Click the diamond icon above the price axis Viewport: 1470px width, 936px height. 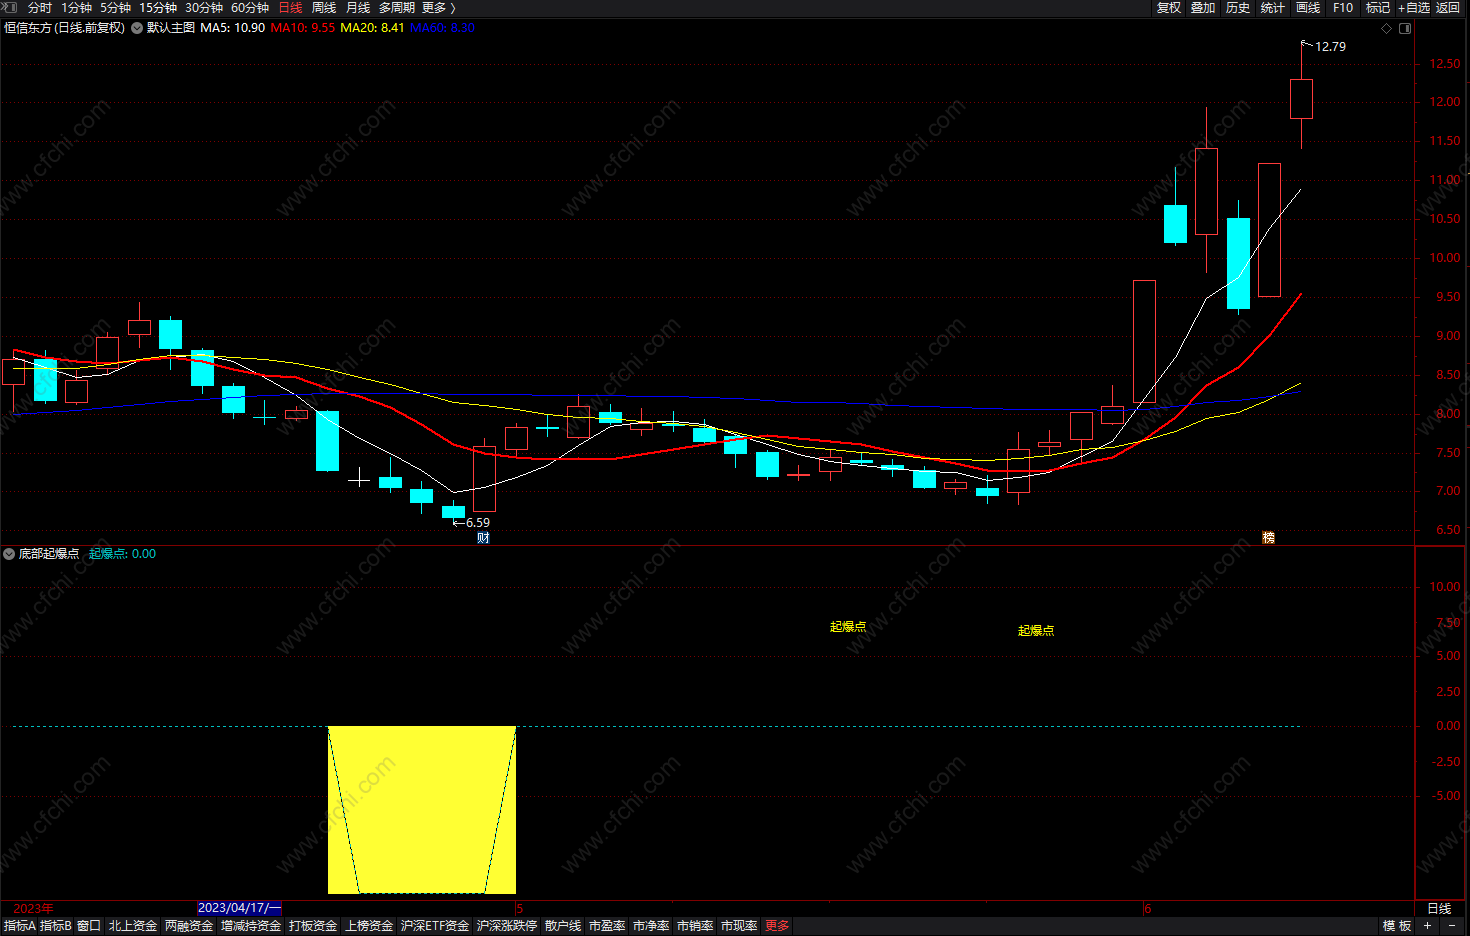(1386, 28)
